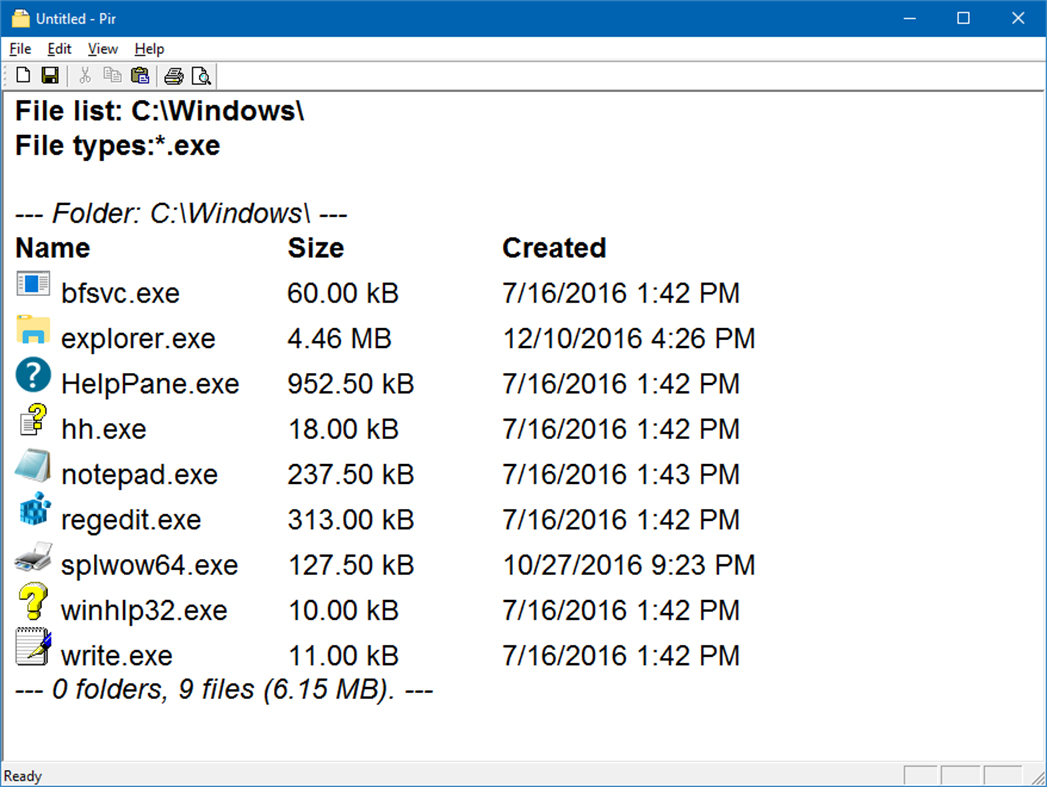This screenshot has width=1047, height=787.
Task: Click the 'regedit.exe' file name
Action: click(x=131, y=520)
